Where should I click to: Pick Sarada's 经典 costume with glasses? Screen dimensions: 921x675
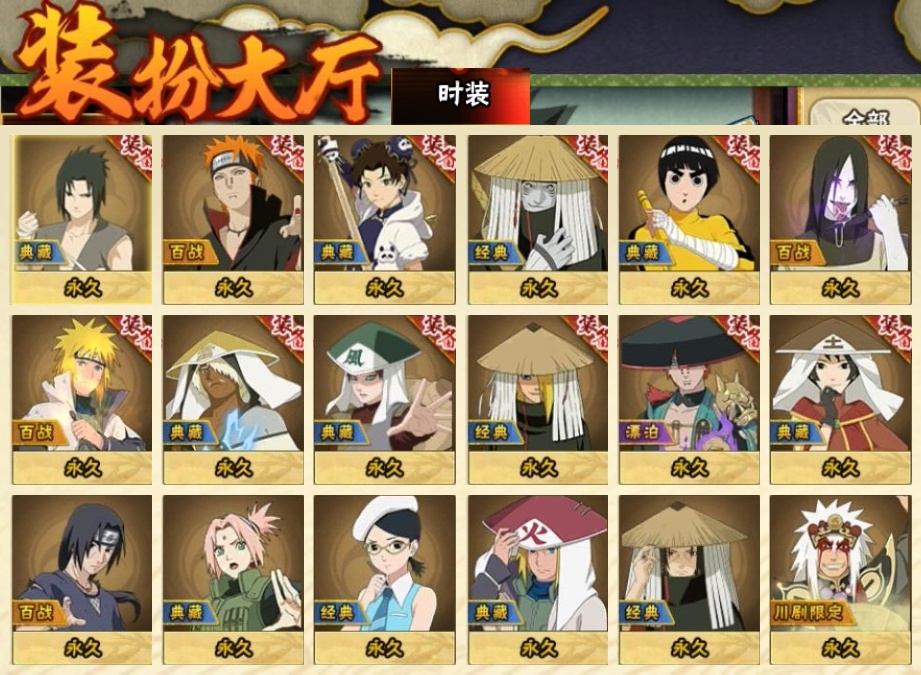[x=385, y=580]
